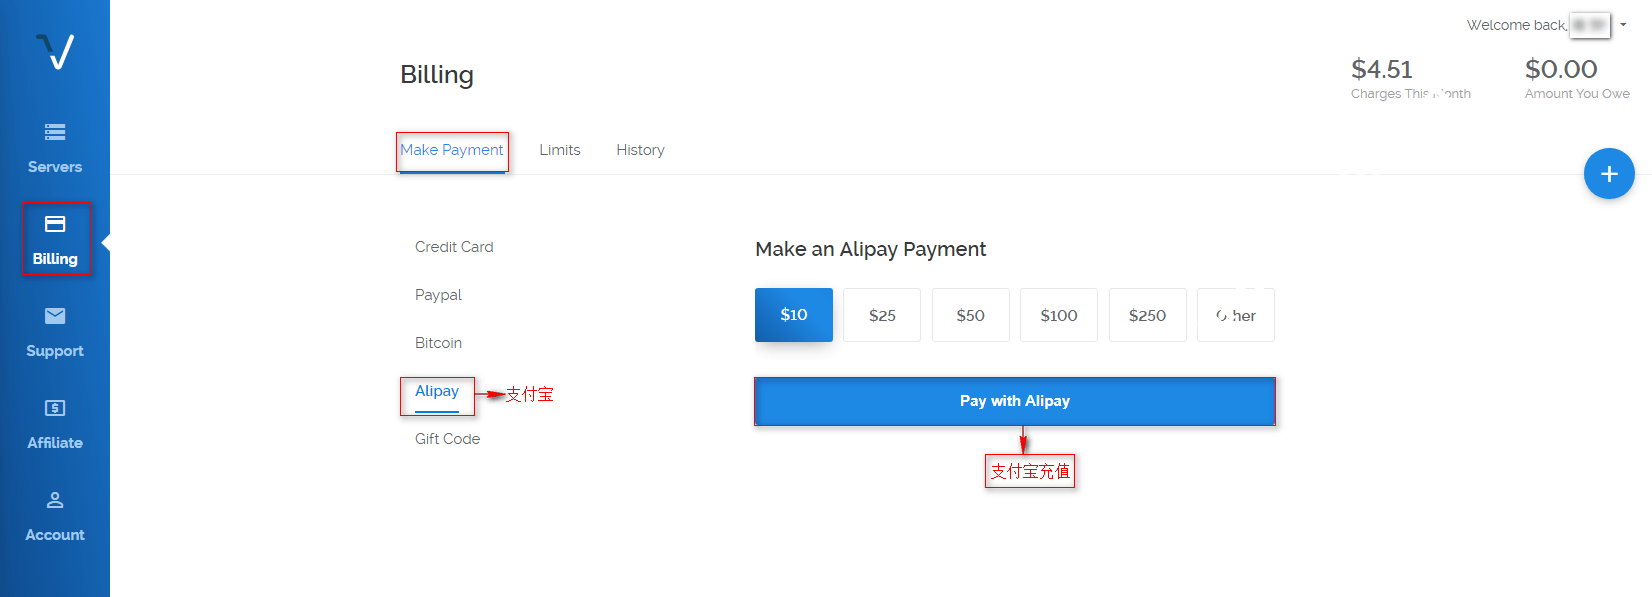Open the Servers sidebar icon
The height and width of the screenshot is (597, 1652).
(x=55, y=132)
